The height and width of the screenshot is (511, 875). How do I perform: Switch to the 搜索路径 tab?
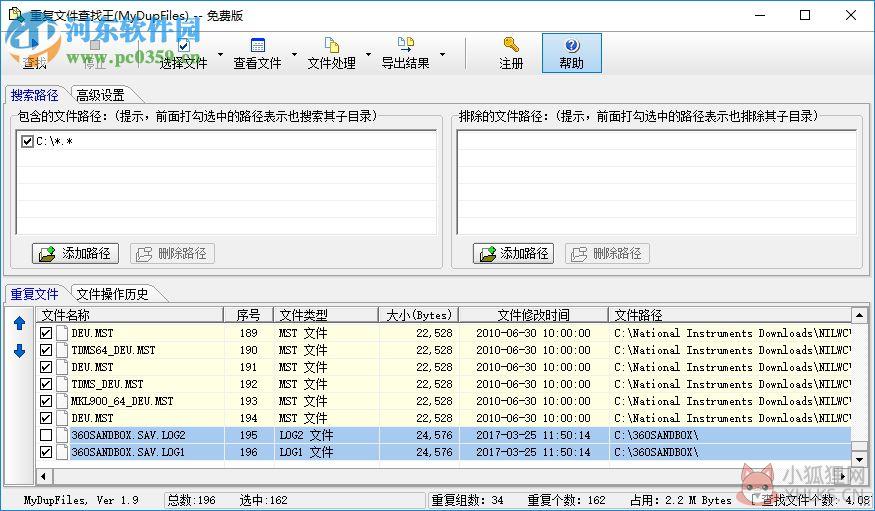(x=35, y=95)
